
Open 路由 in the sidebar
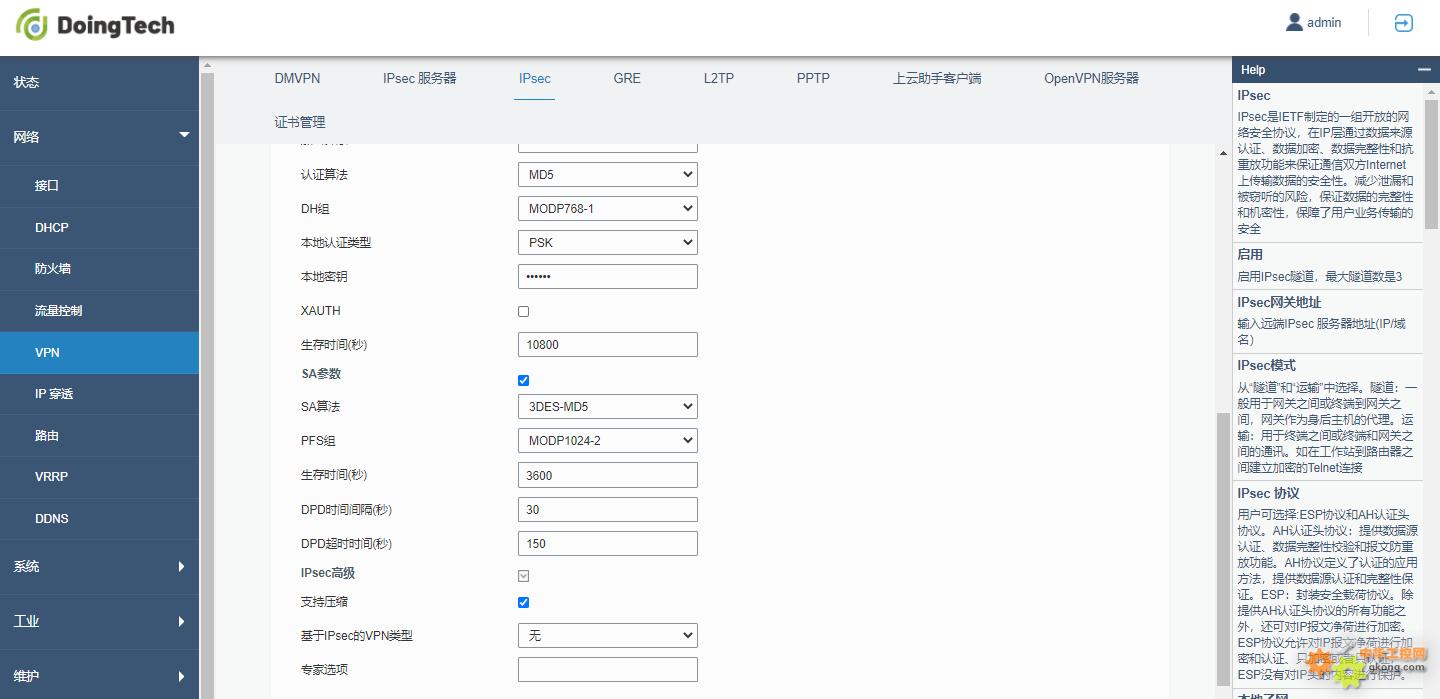(x=99, y=436)
